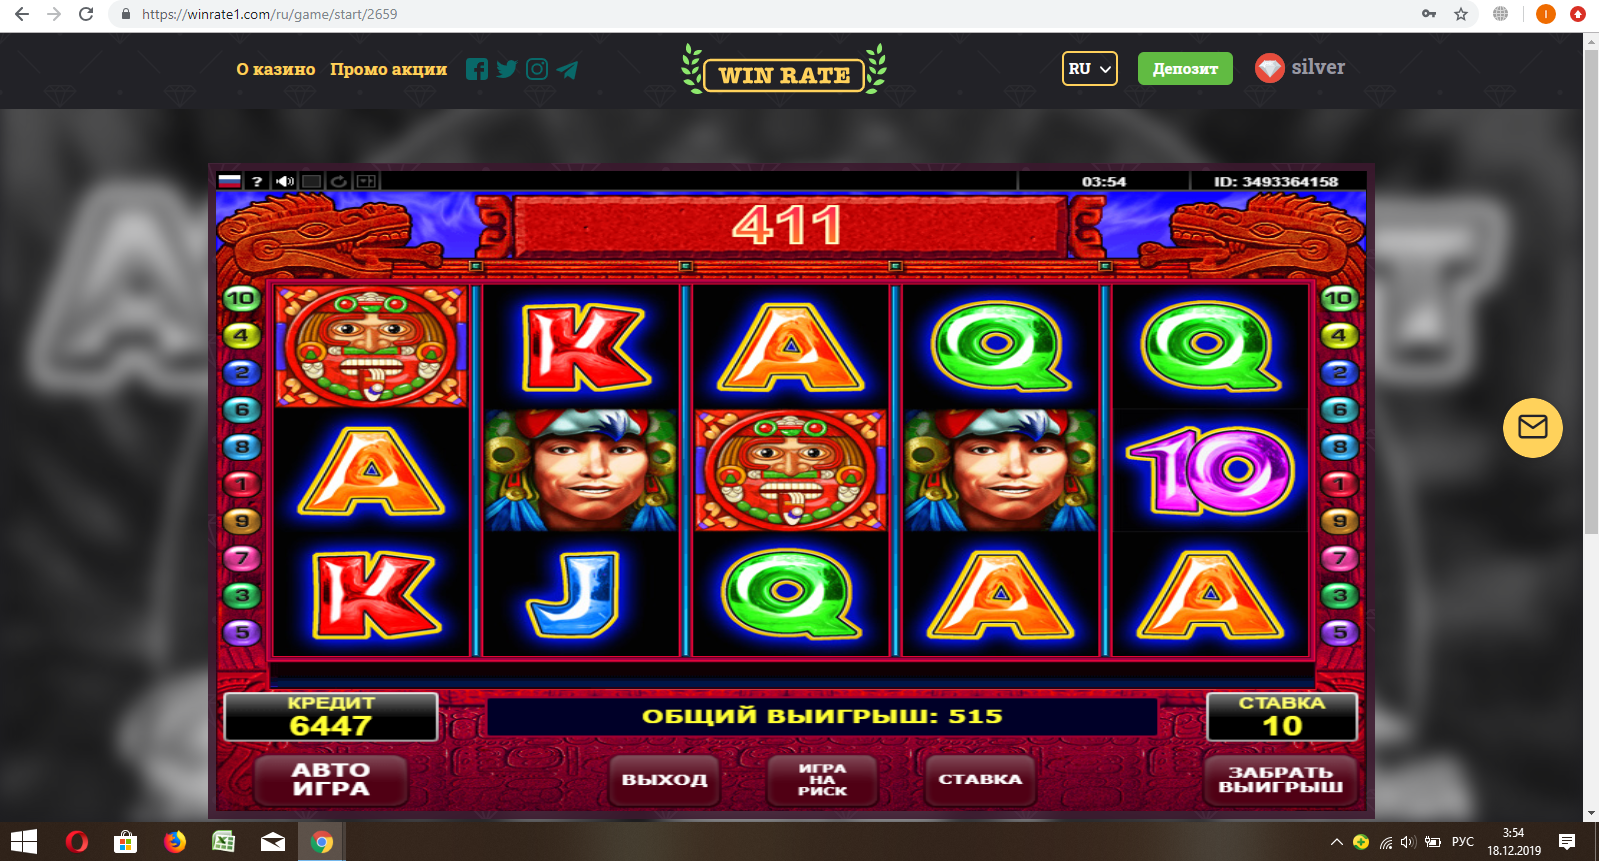This screenshot has width=1599, height=861.
Task: Click the green Депозит button
Action: pos(1185,69)
